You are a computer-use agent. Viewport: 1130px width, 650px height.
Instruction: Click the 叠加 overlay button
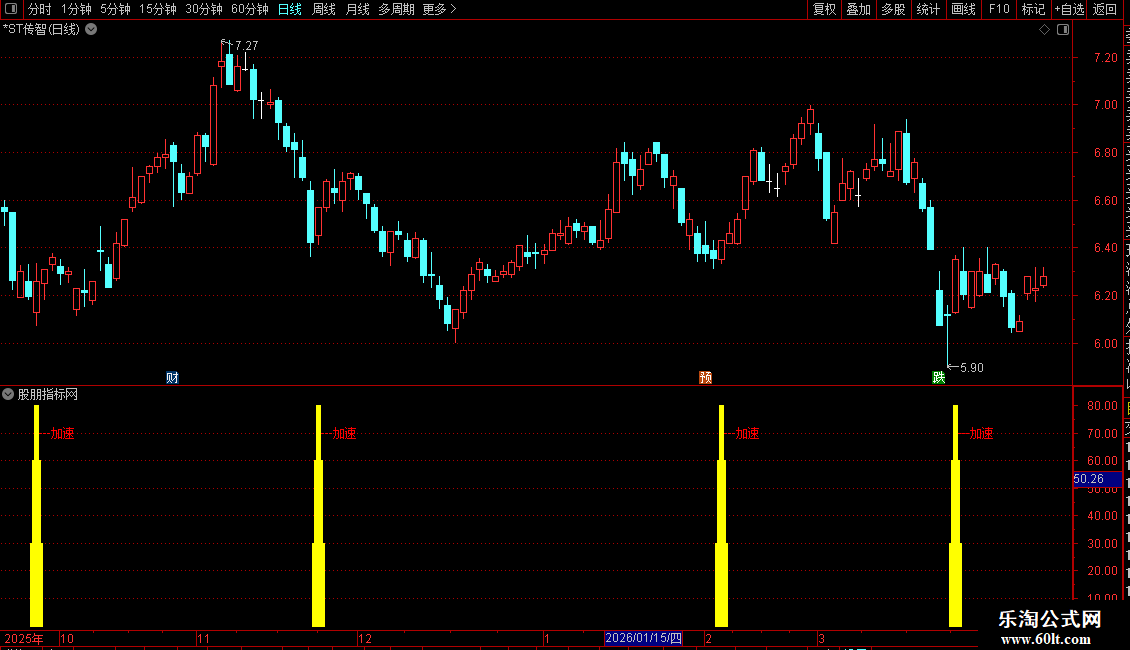click(x=859, y=9)
